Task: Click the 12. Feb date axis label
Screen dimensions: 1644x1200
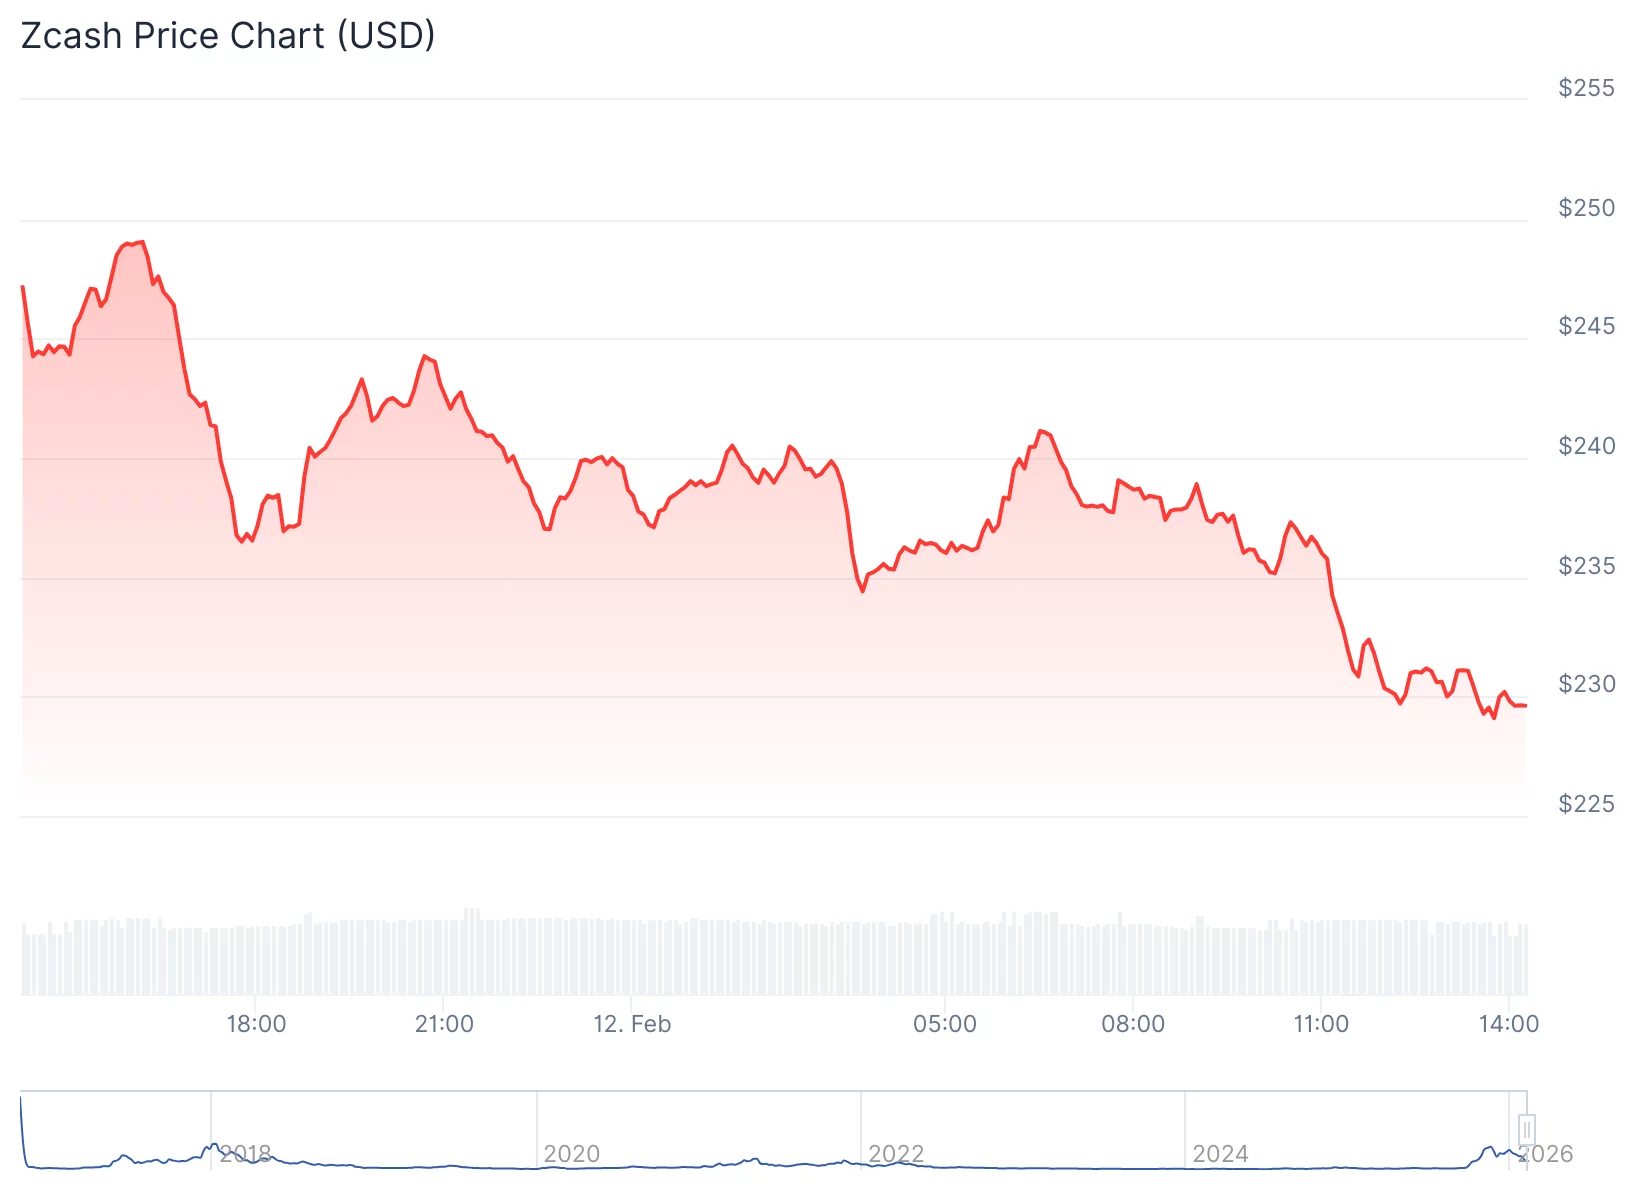Action: 632,1024
